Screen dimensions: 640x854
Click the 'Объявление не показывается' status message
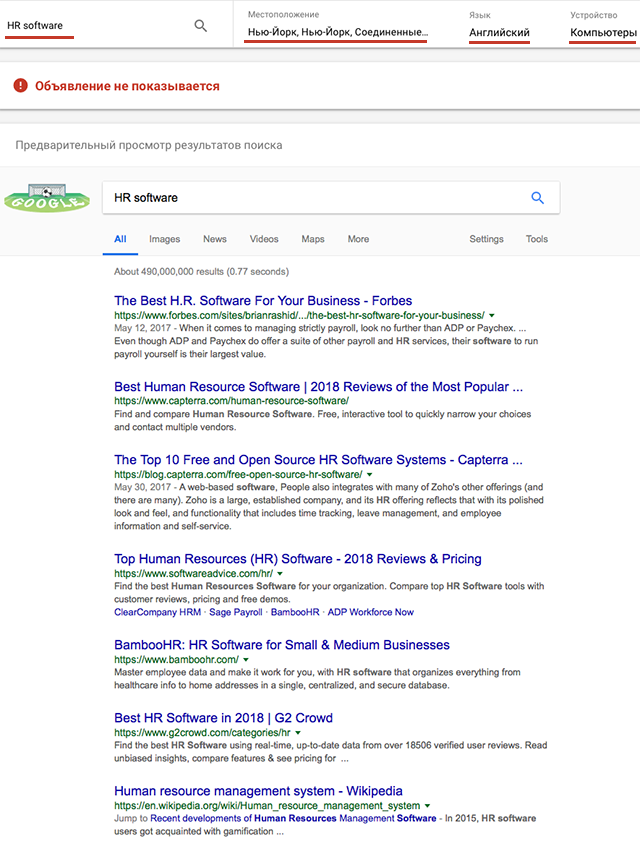127,86
